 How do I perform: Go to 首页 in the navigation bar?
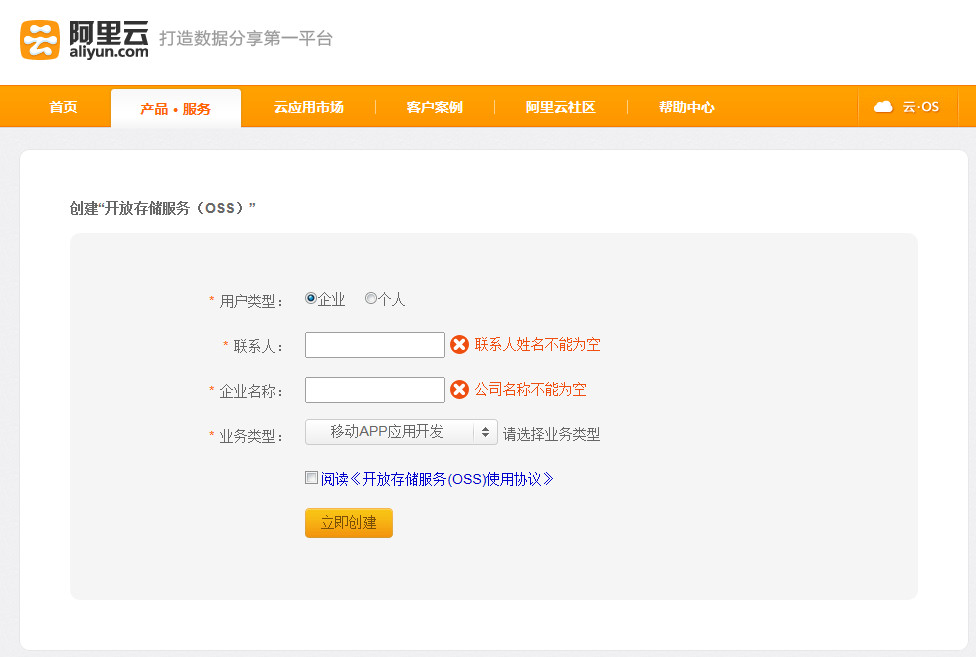tap(63, 107)
